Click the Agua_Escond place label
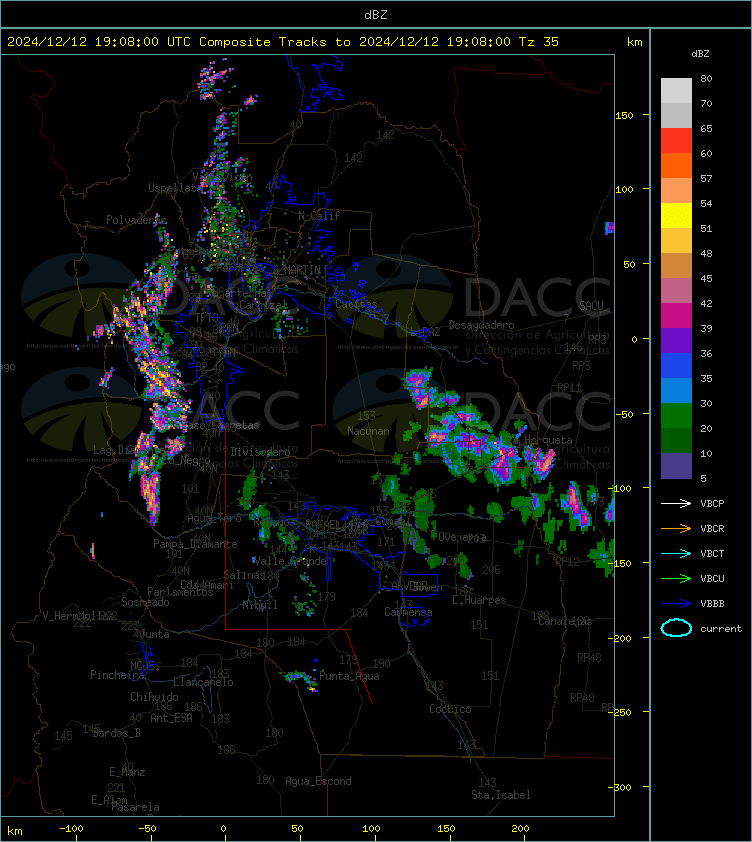The width and height of the screenshot is (752, 842). [318, 781]
